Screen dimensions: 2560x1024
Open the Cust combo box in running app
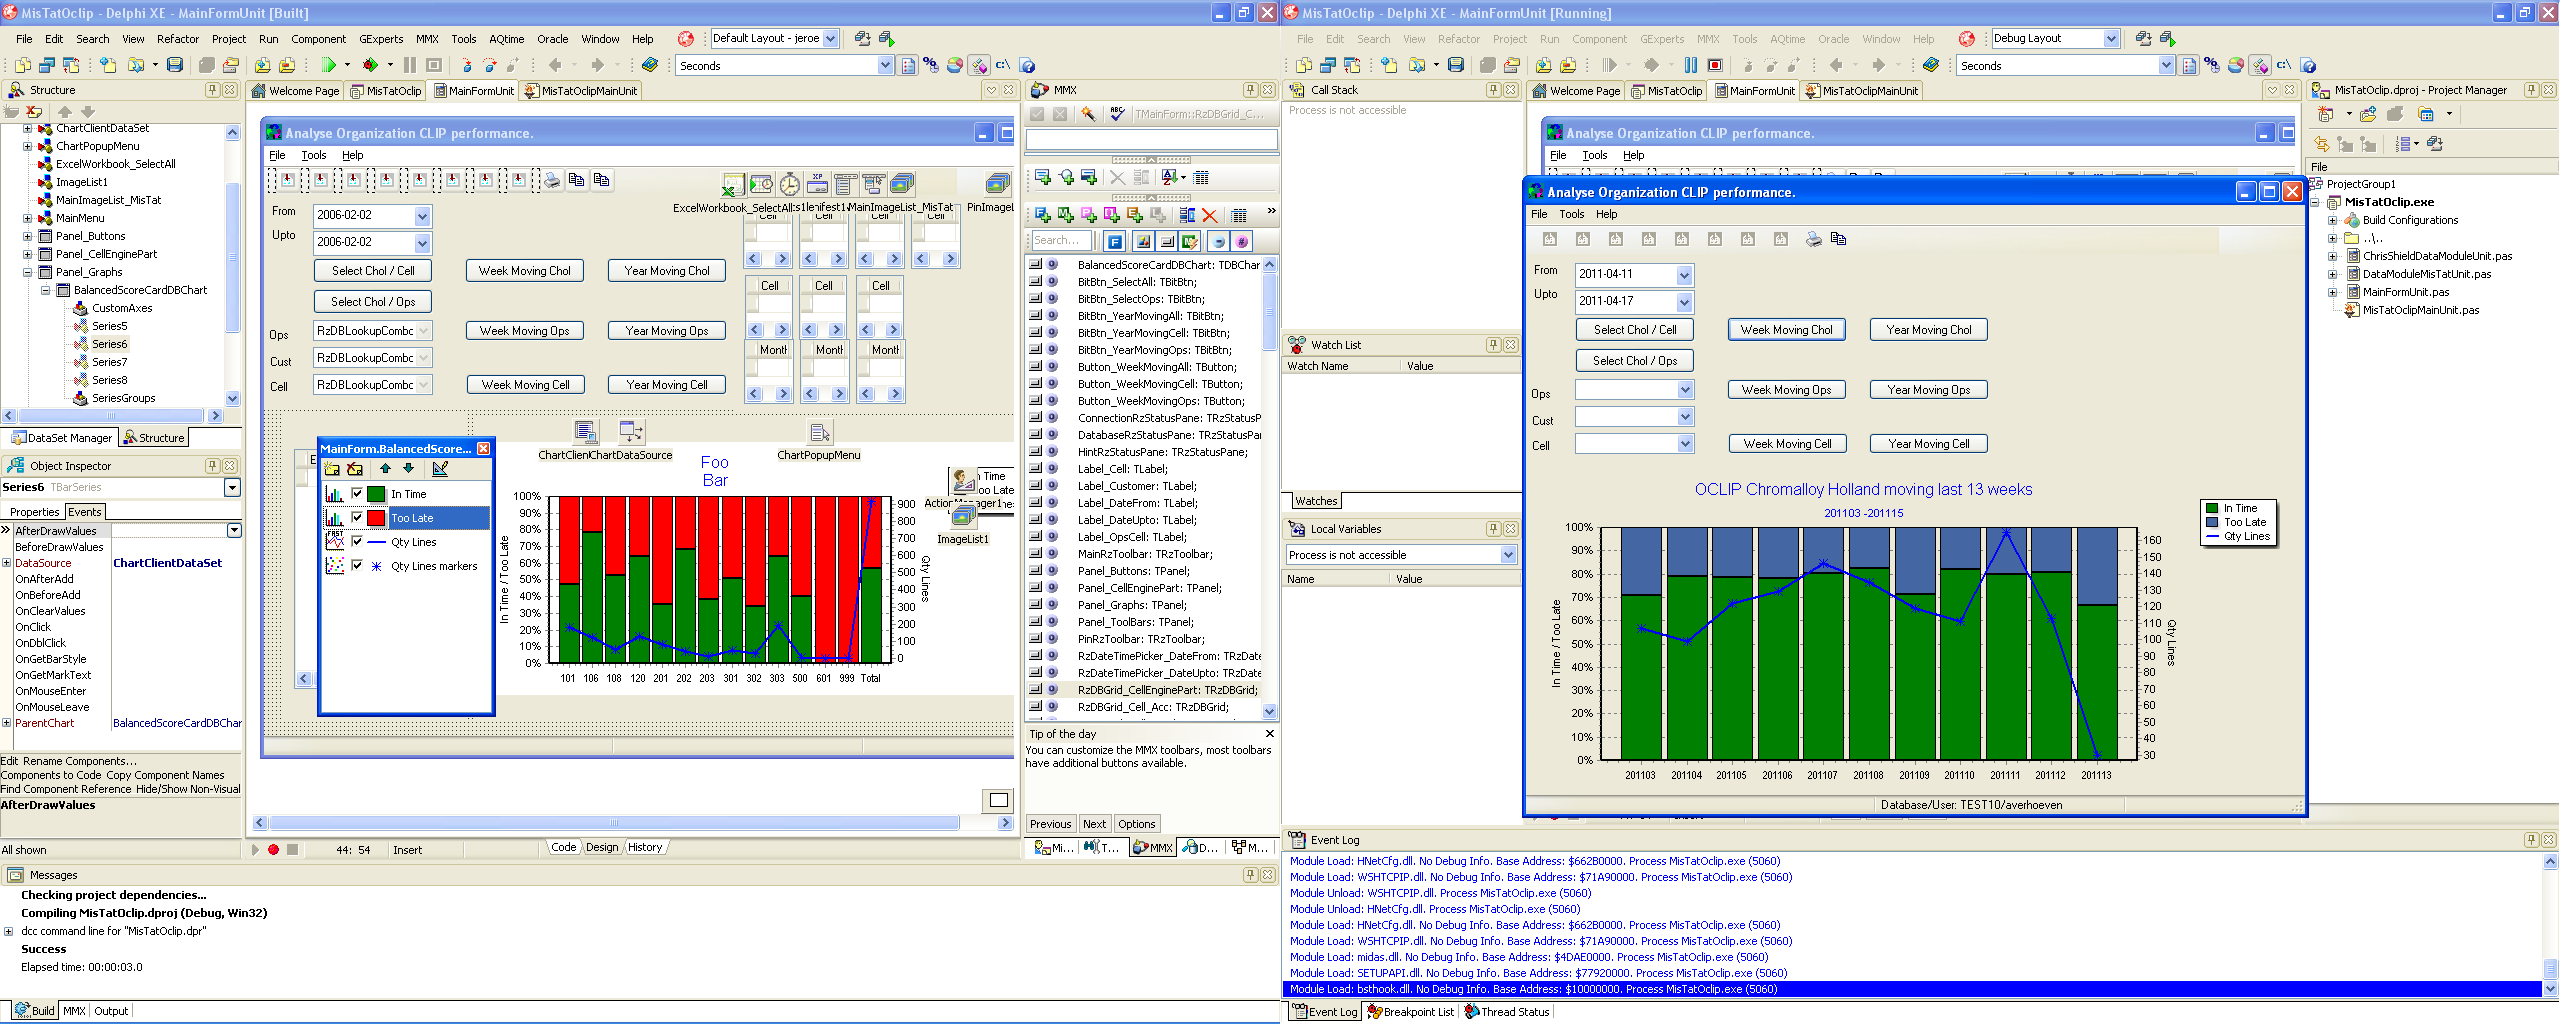(1685, 417)
